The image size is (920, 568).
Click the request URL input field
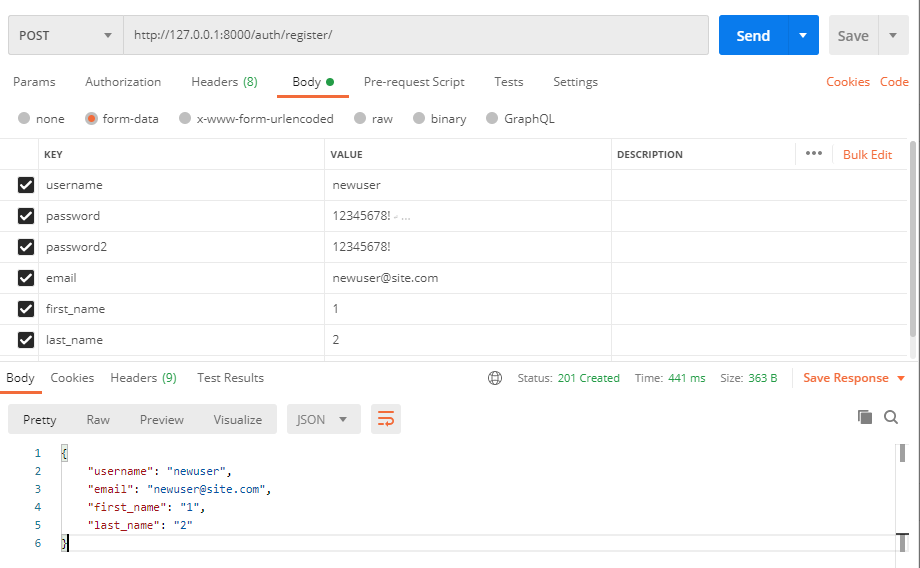(415, 35)
